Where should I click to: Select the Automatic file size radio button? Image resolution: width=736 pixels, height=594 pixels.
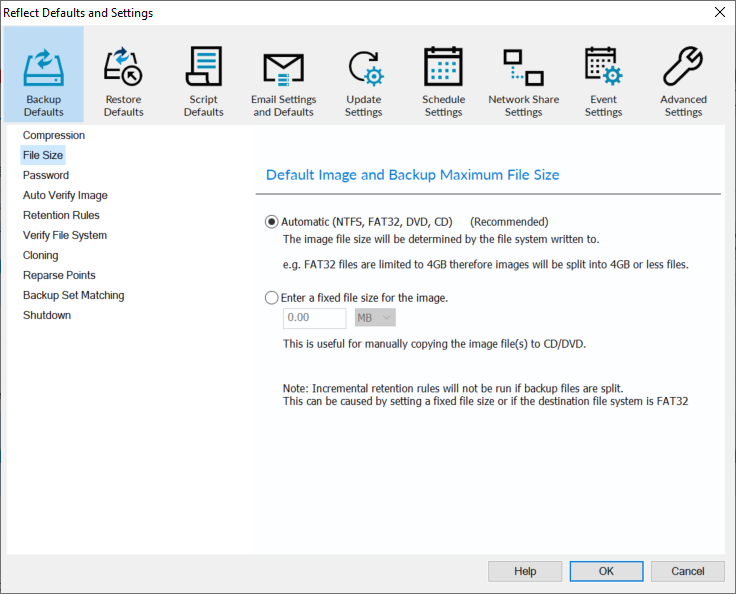(x=272, y=222)
